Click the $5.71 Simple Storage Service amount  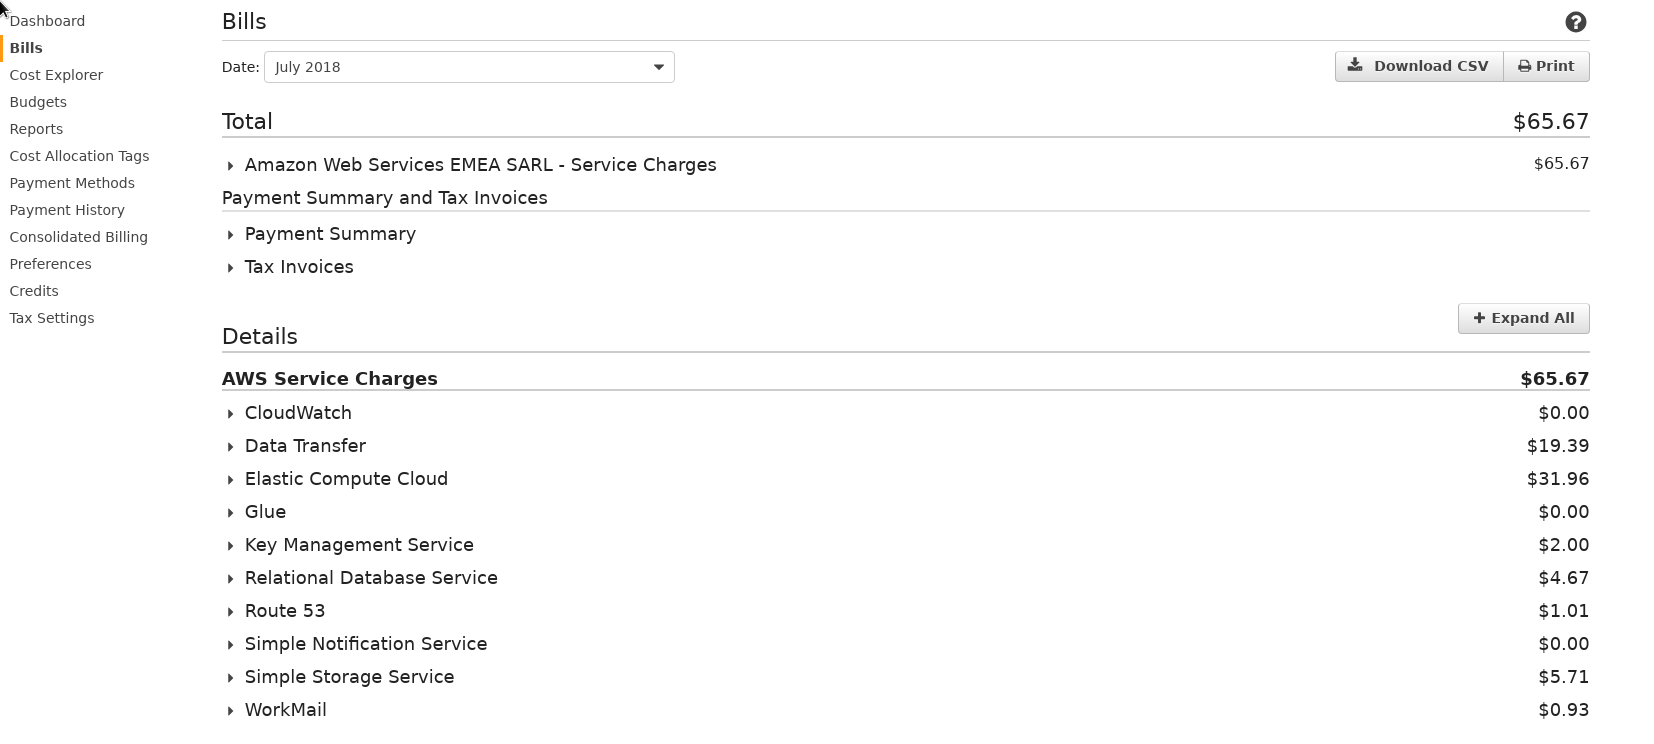(x=1564, y=677)
